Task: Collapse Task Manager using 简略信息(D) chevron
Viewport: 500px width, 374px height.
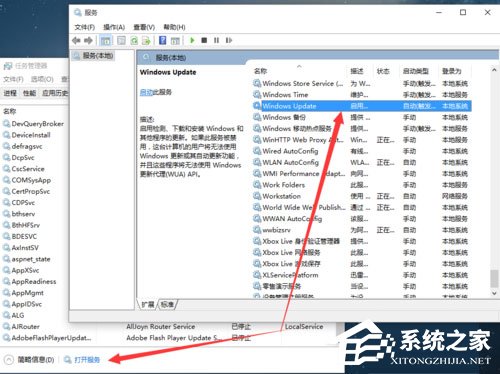Action: coord(8,360)
